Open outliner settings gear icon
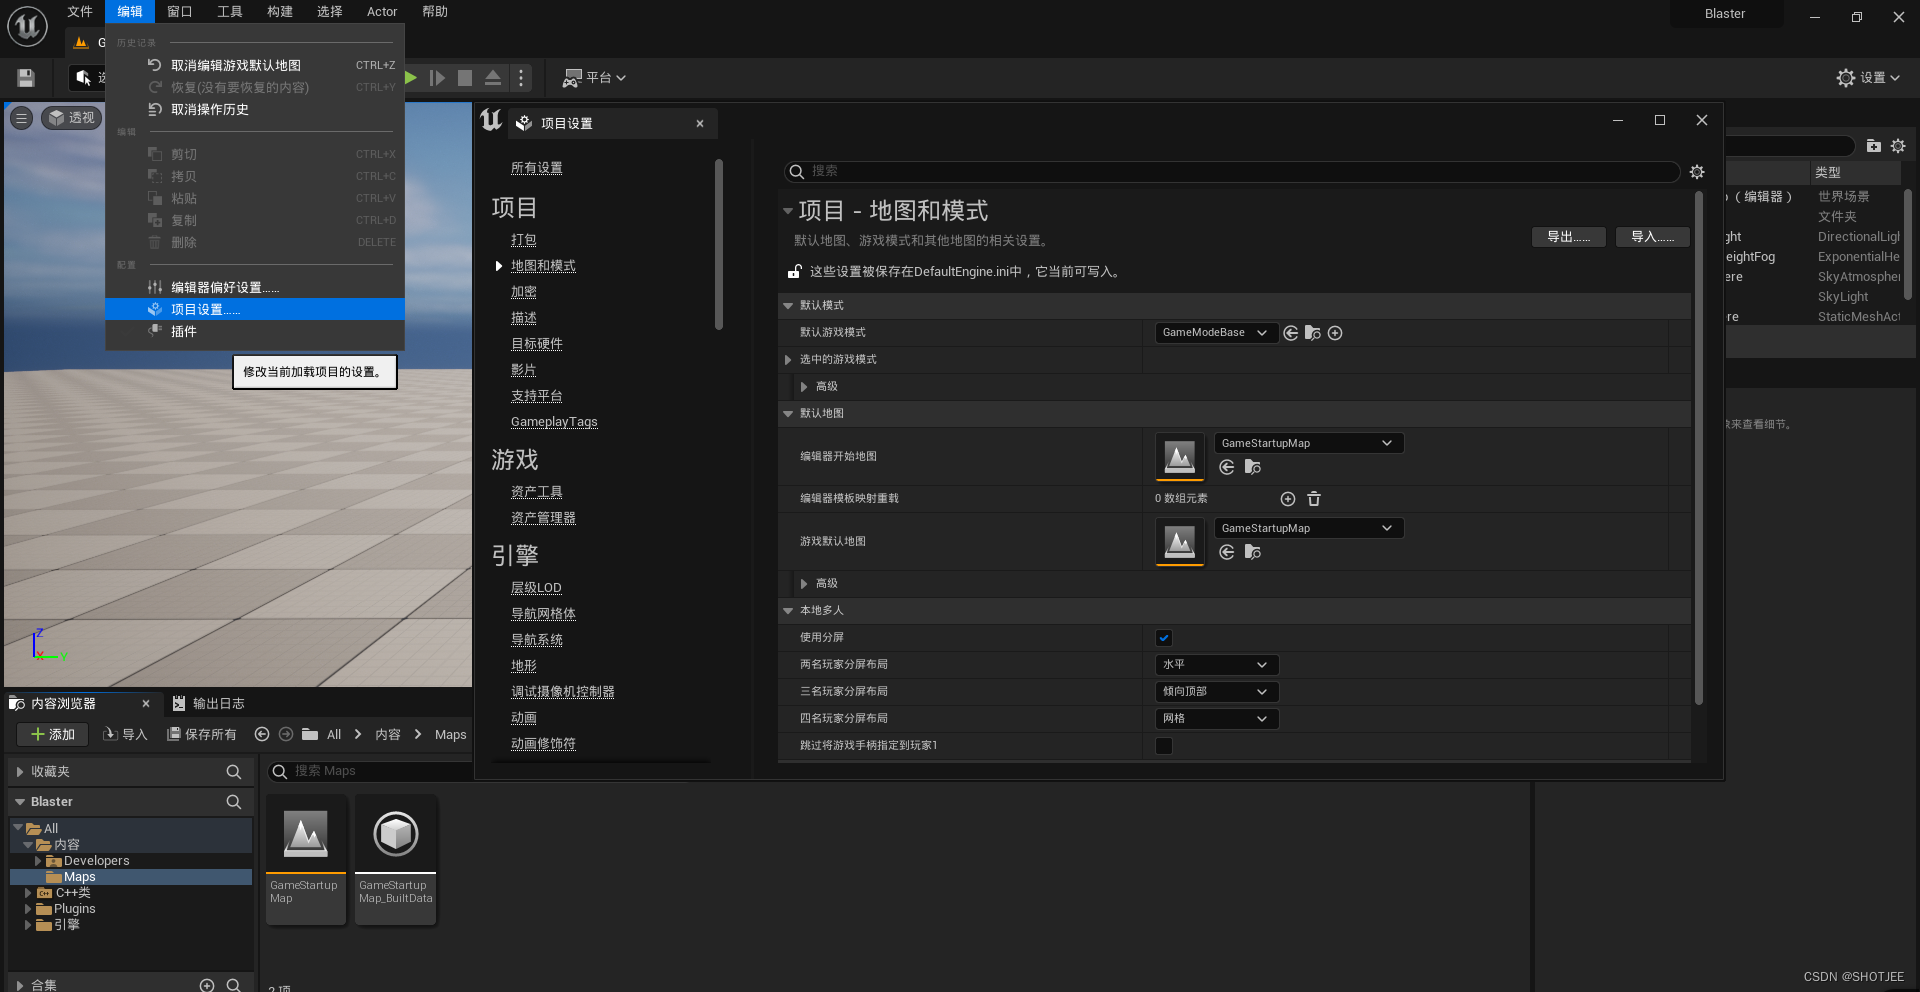The height and width of the screenshot is (992, 1920). click(x=1898, y=146)
